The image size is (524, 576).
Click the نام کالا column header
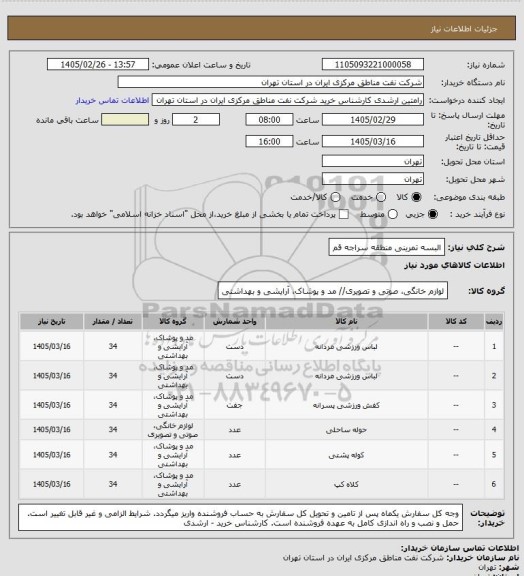(x=346, y=321)
